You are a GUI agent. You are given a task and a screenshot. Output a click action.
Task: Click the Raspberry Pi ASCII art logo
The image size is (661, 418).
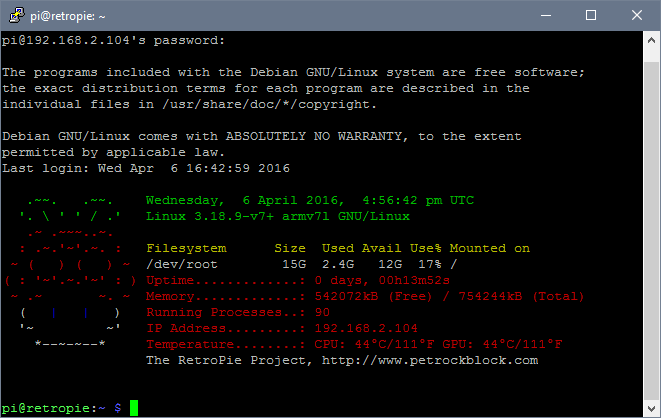(68, 279)
